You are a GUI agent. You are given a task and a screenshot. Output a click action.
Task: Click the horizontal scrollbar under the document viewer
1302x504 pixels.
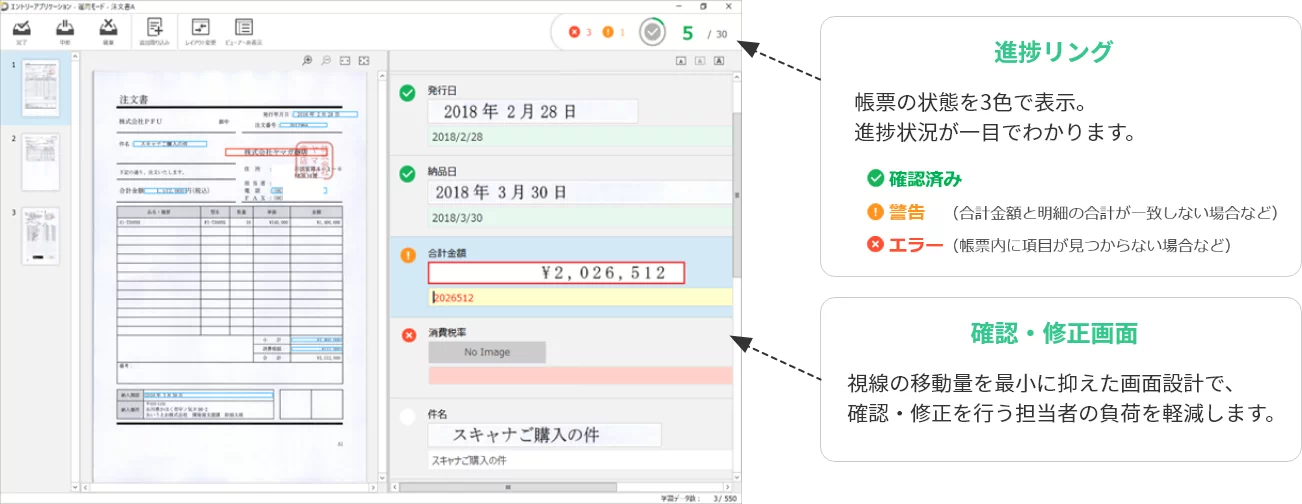point(232,487)
